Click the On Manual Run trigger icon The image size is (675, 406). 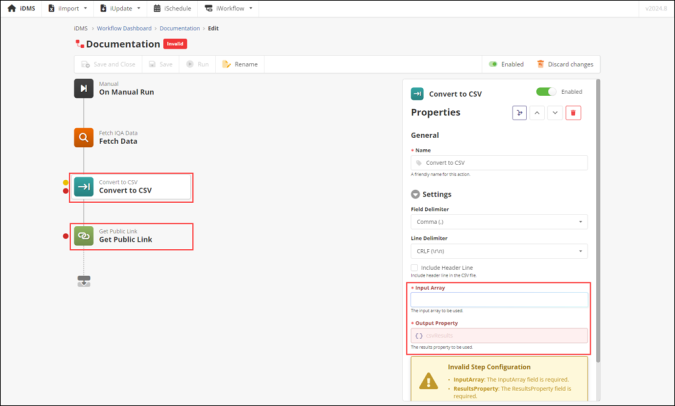pos(83,88)
